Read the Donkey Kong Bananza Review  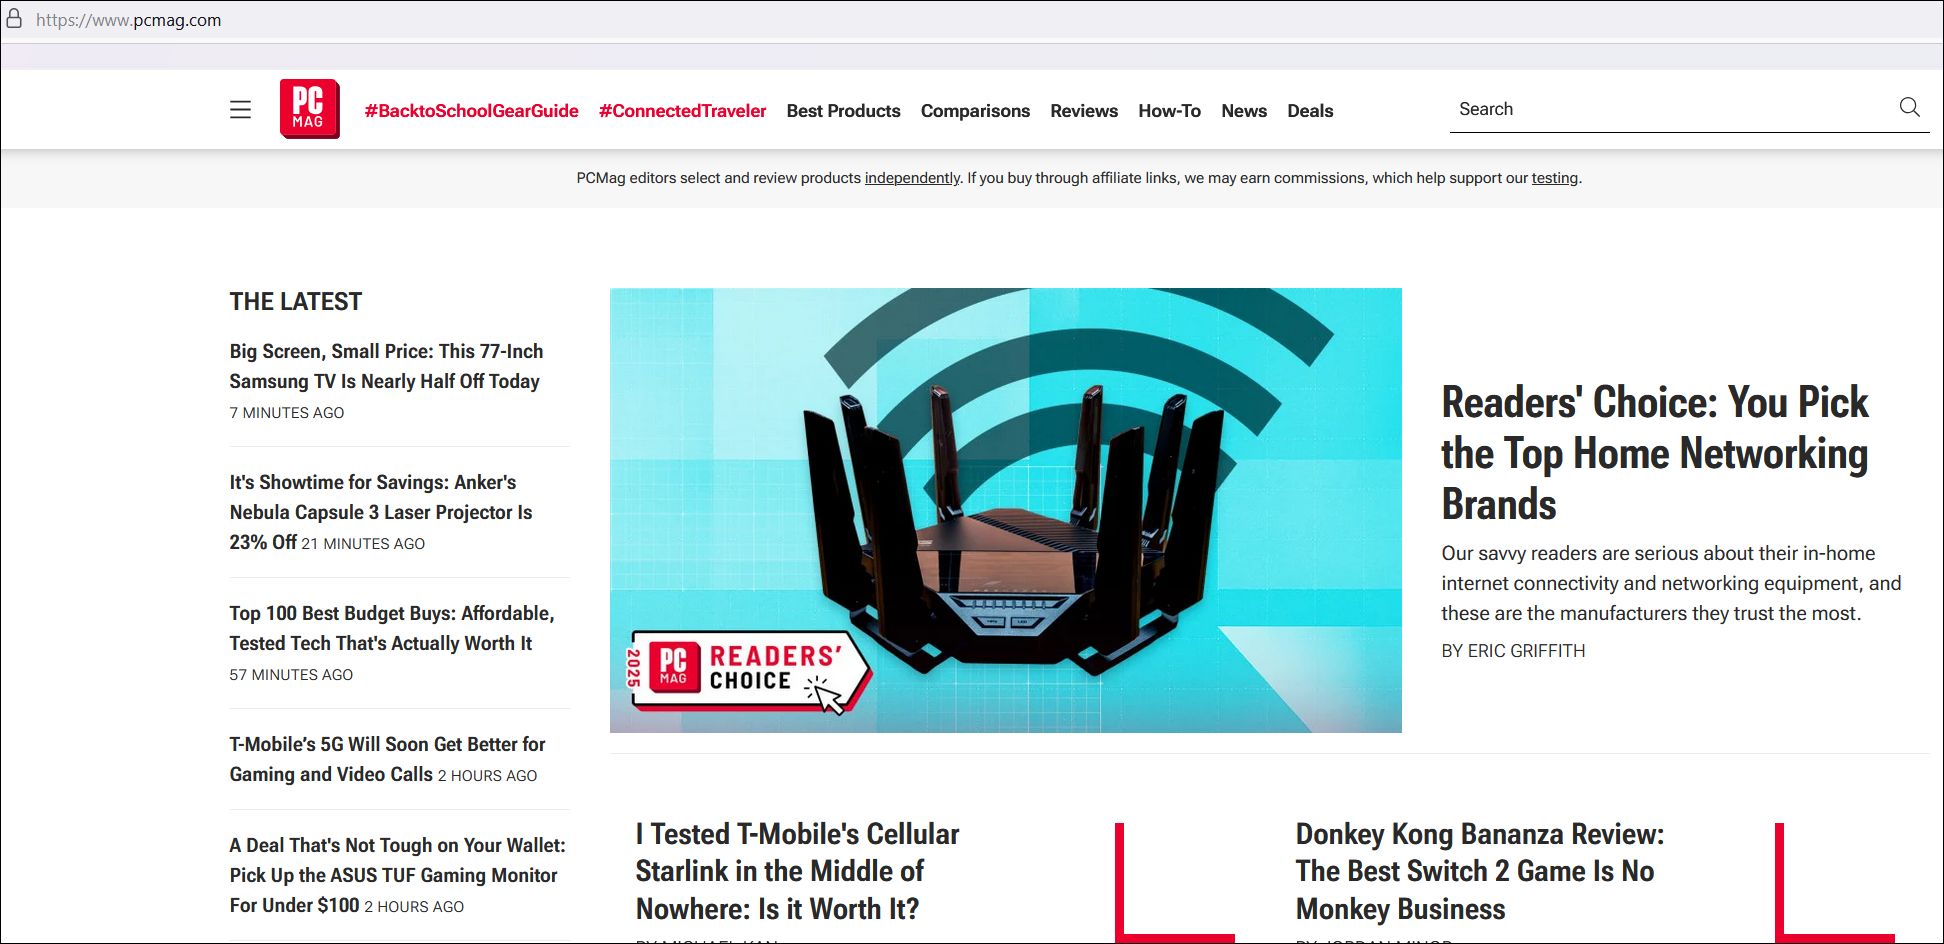[x=1479, y=871]
